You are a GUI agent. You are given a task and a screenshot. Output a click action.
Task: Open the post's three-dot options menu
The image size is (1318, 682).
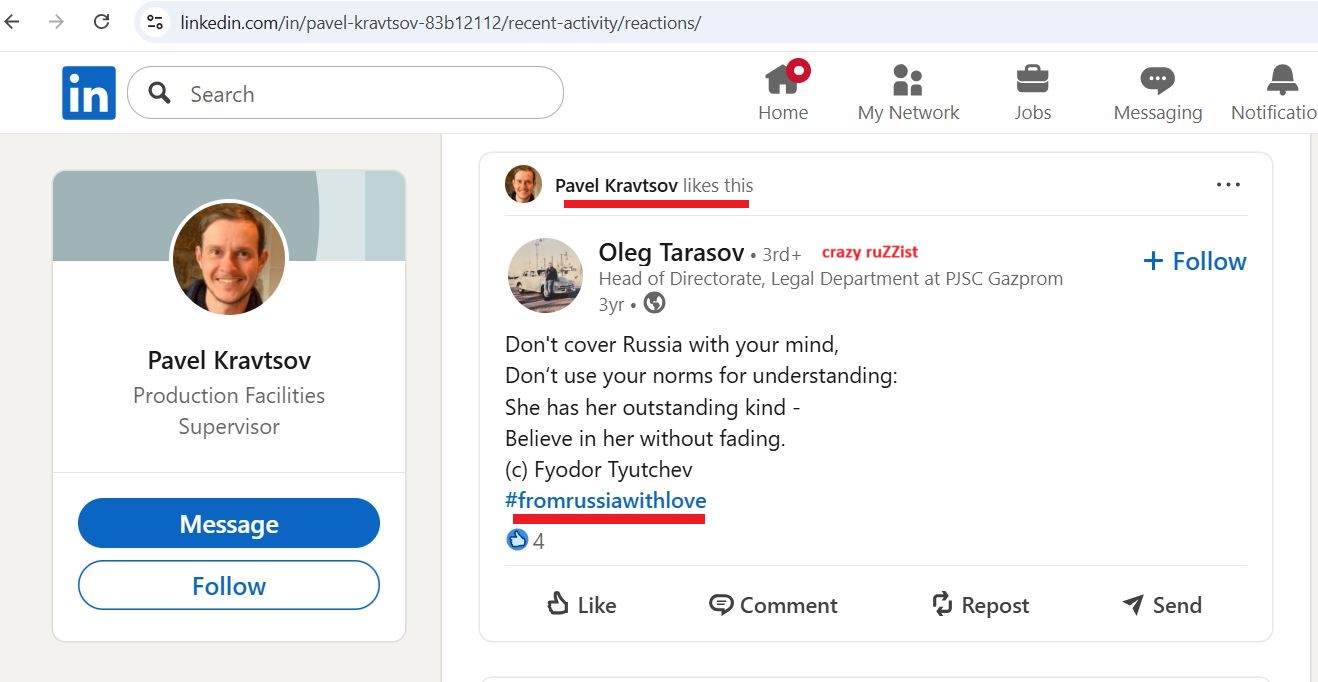coord(1228,184)
